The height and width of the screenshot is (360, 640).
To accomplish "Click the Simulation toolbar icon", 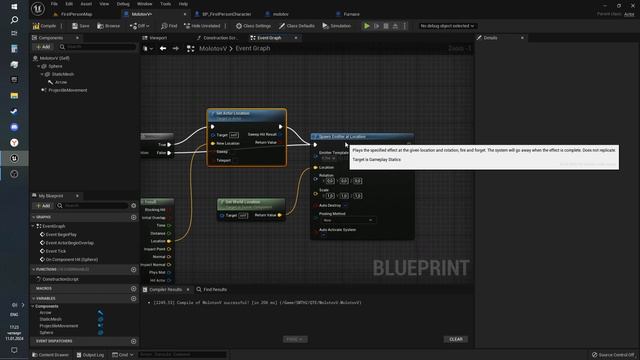I will (x=325, y=26).
